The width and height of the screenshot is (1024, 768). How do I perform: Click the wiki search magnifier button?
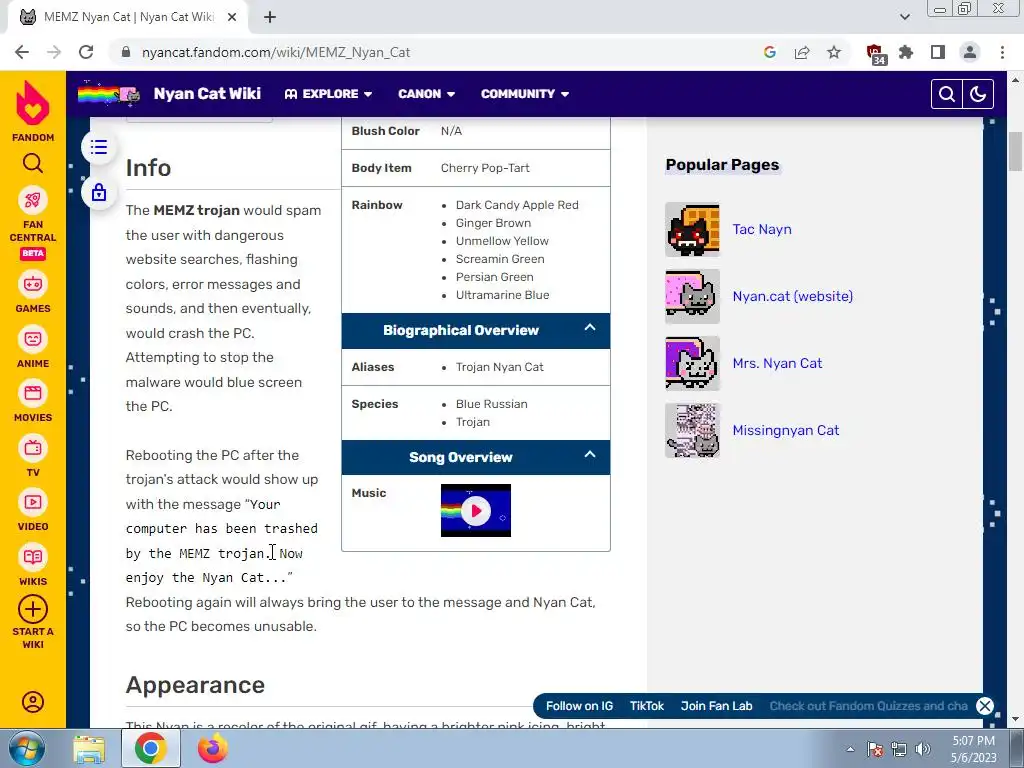point(947,94)
